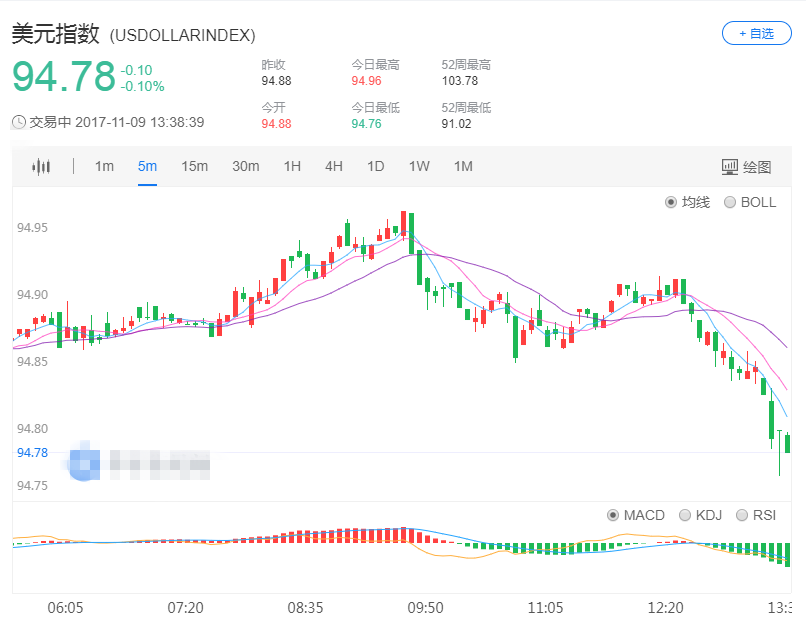Viewport: 806px width, 630px height.
Task: Open the 绘图 drawing tool
Action: tap(746, 167)
